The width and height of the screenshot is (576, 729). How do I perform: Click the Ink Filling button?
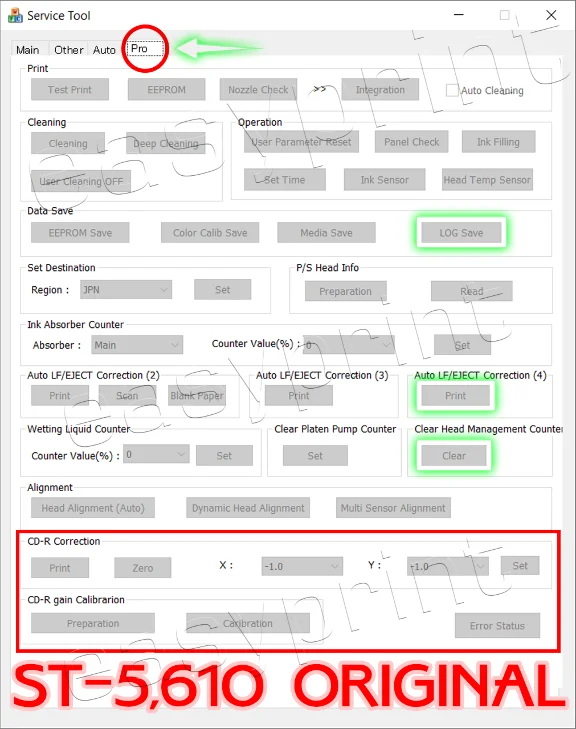(x=498, y=142)
